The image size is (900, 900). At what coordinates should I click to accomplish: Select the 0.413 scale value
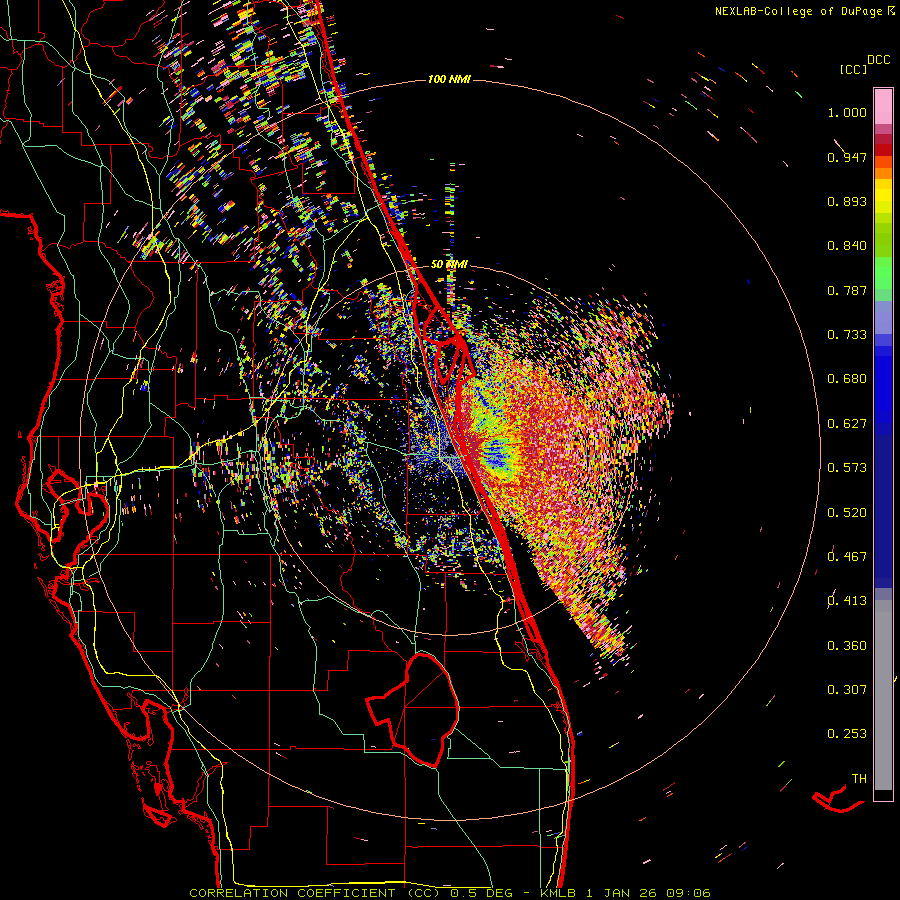click(x=847, y=601)
